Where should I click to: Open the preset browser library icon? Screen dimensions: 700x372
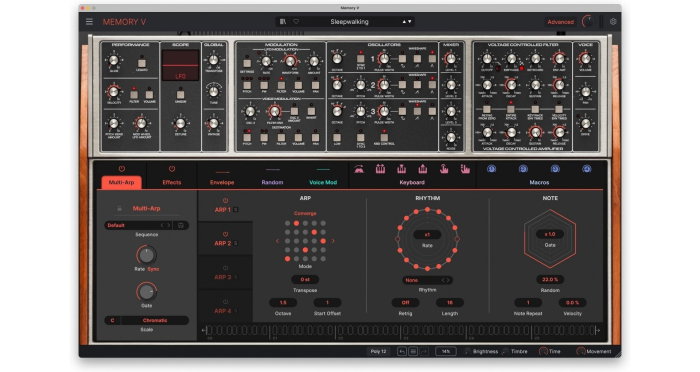point(283,21)
